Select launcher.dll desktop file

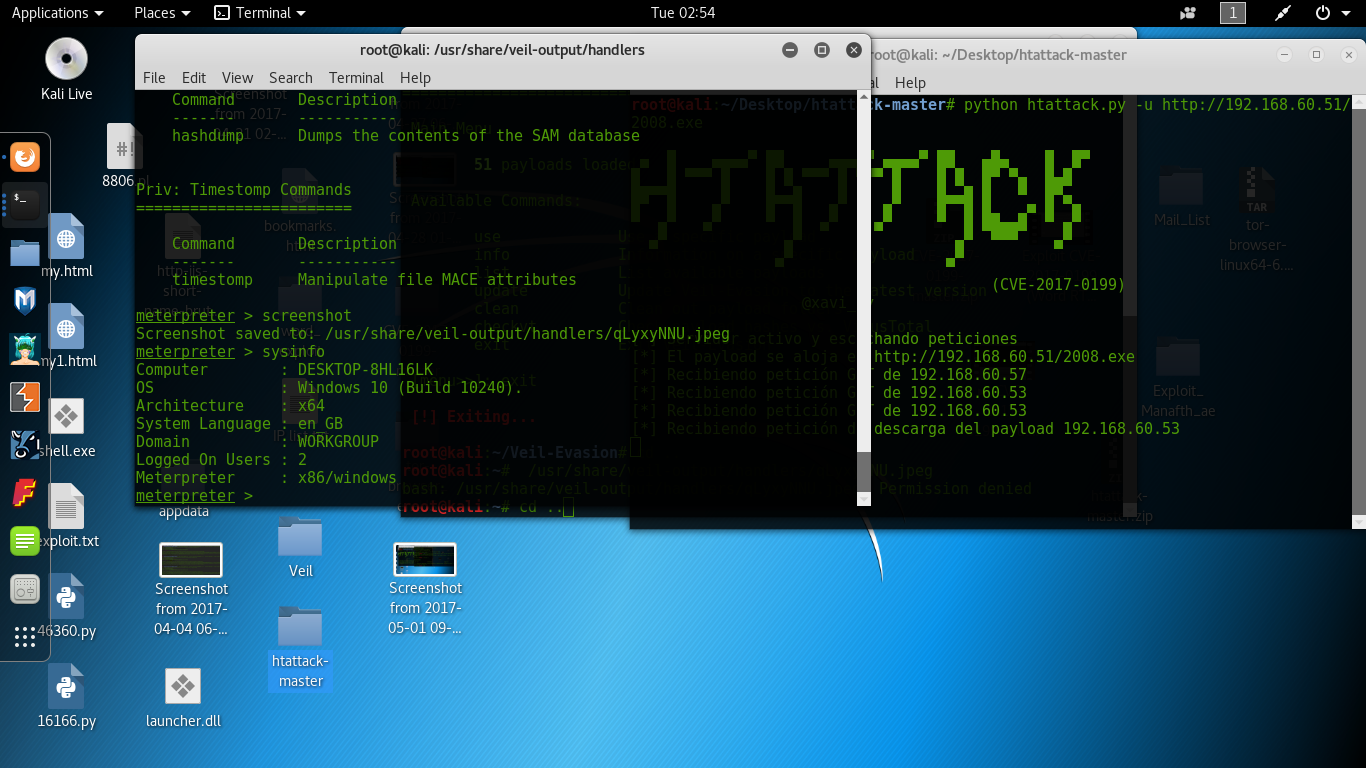coord(183,697)
